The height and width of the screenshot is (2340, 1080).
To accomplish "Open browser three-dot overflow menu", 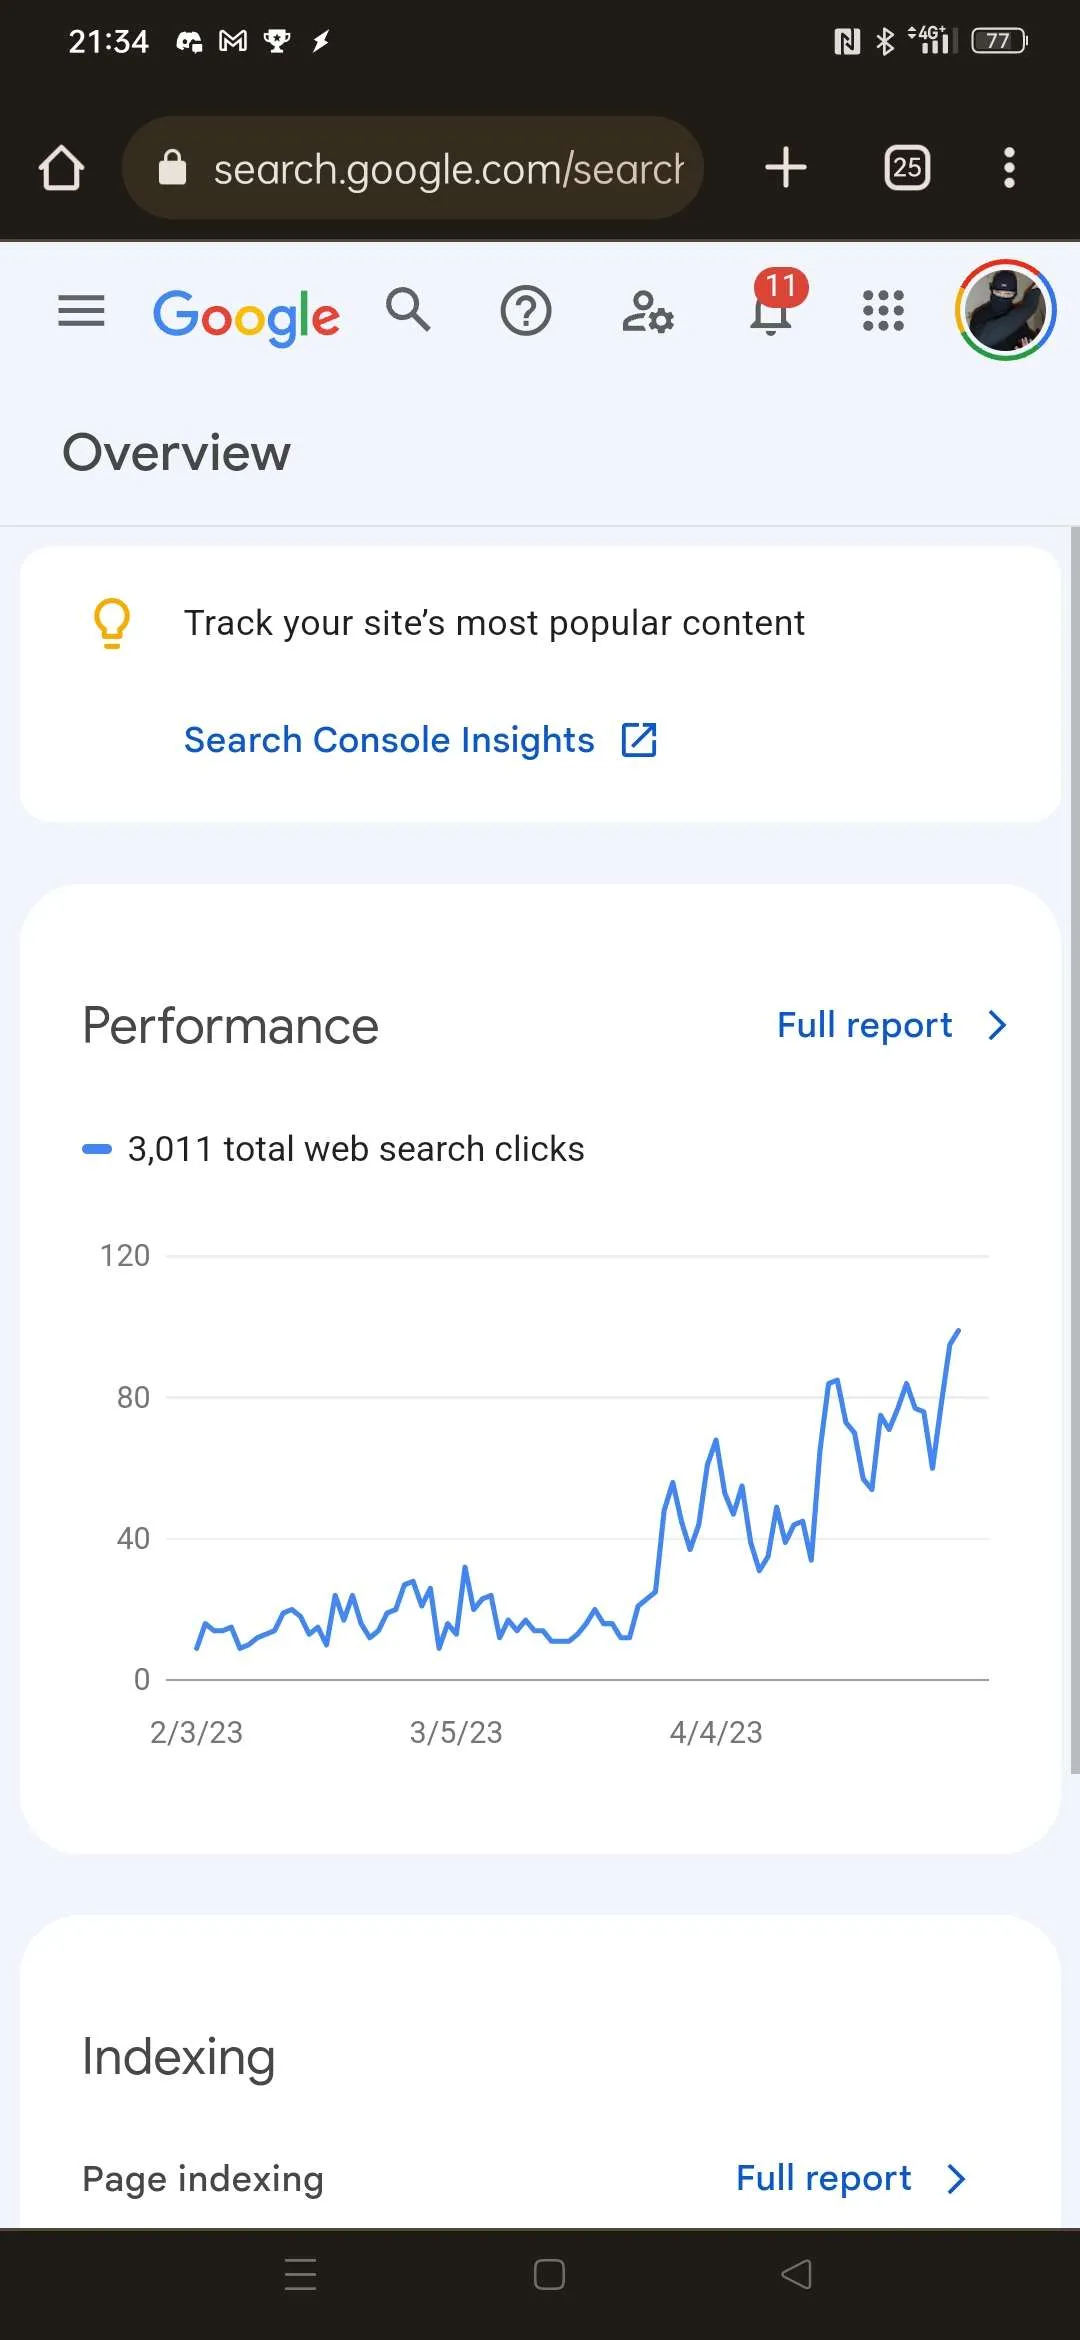I will (x=1009, y=168).
